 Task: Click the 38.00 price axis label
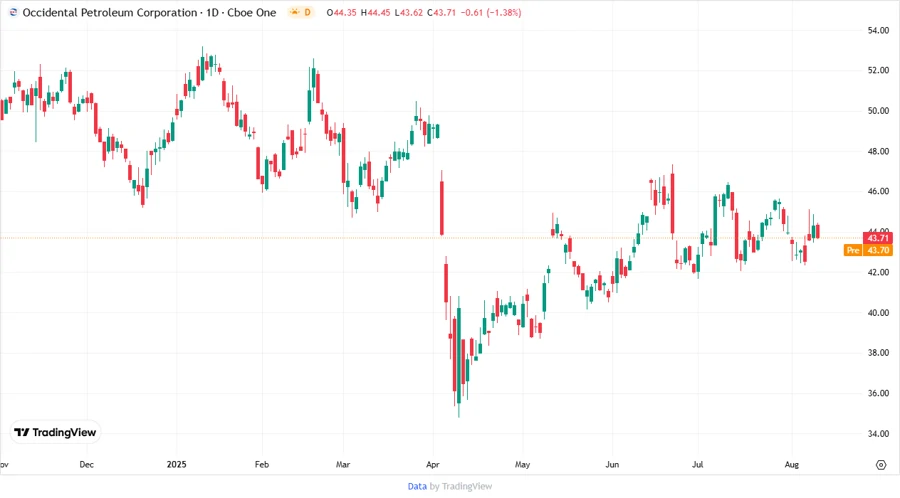pyautogui.click(x=878, y=353)
